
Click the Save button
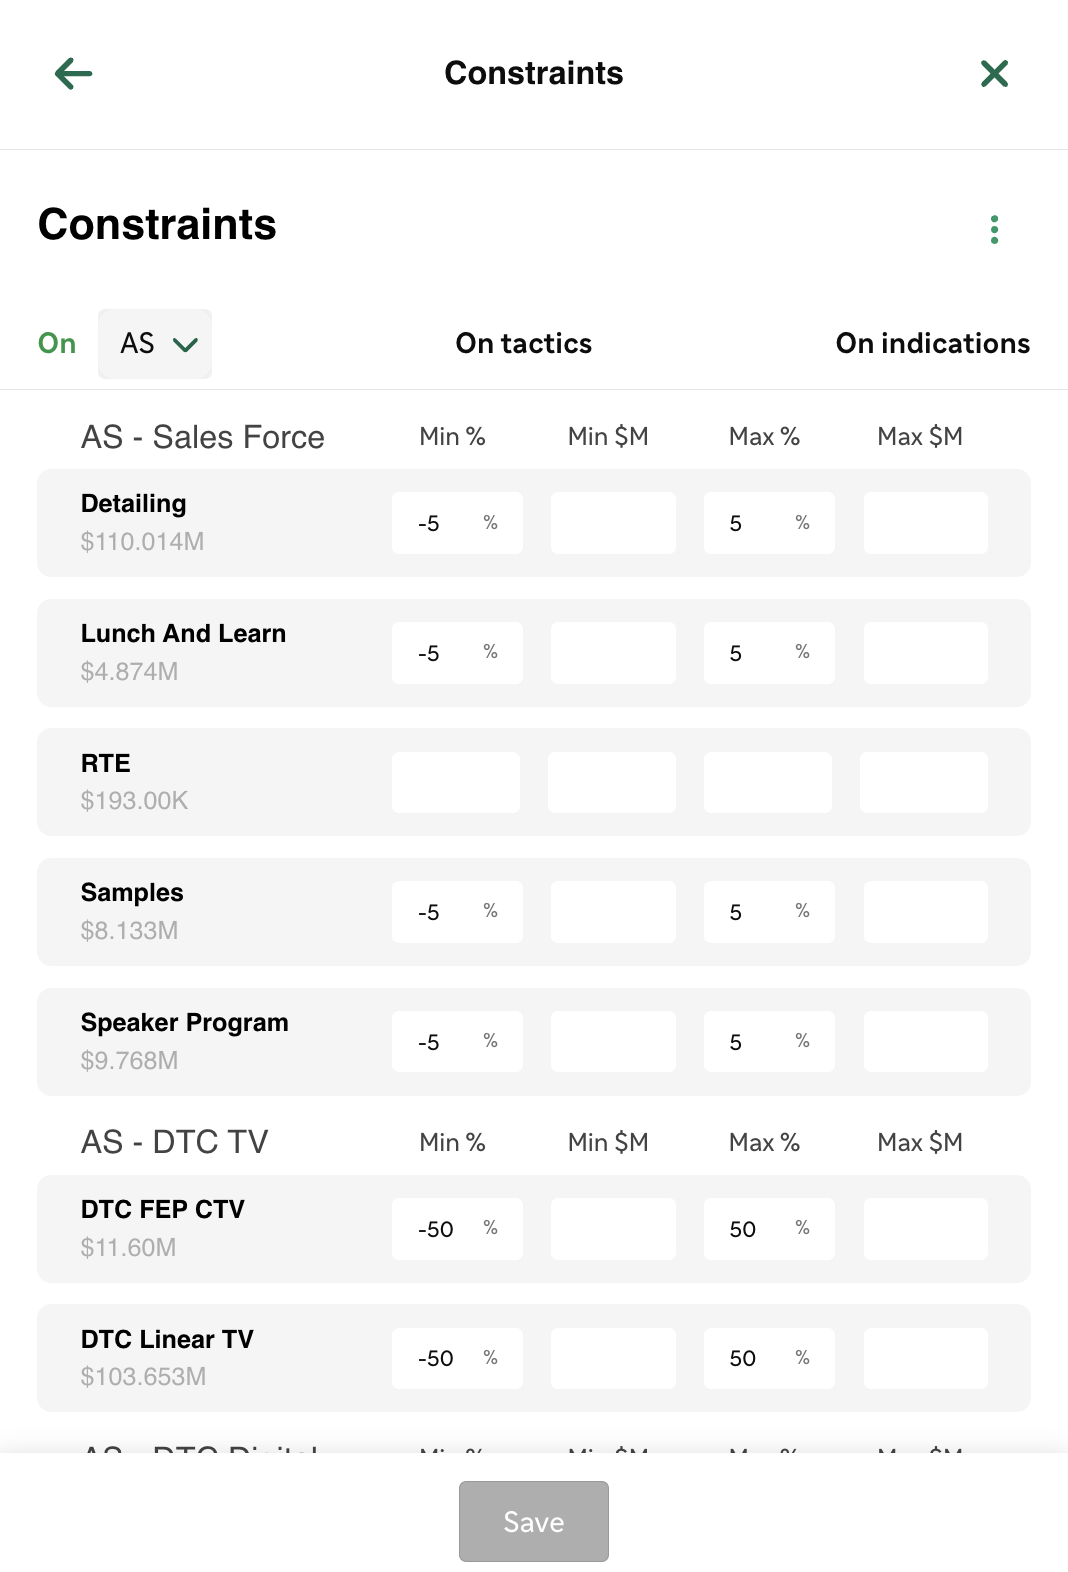point(534,1521)
